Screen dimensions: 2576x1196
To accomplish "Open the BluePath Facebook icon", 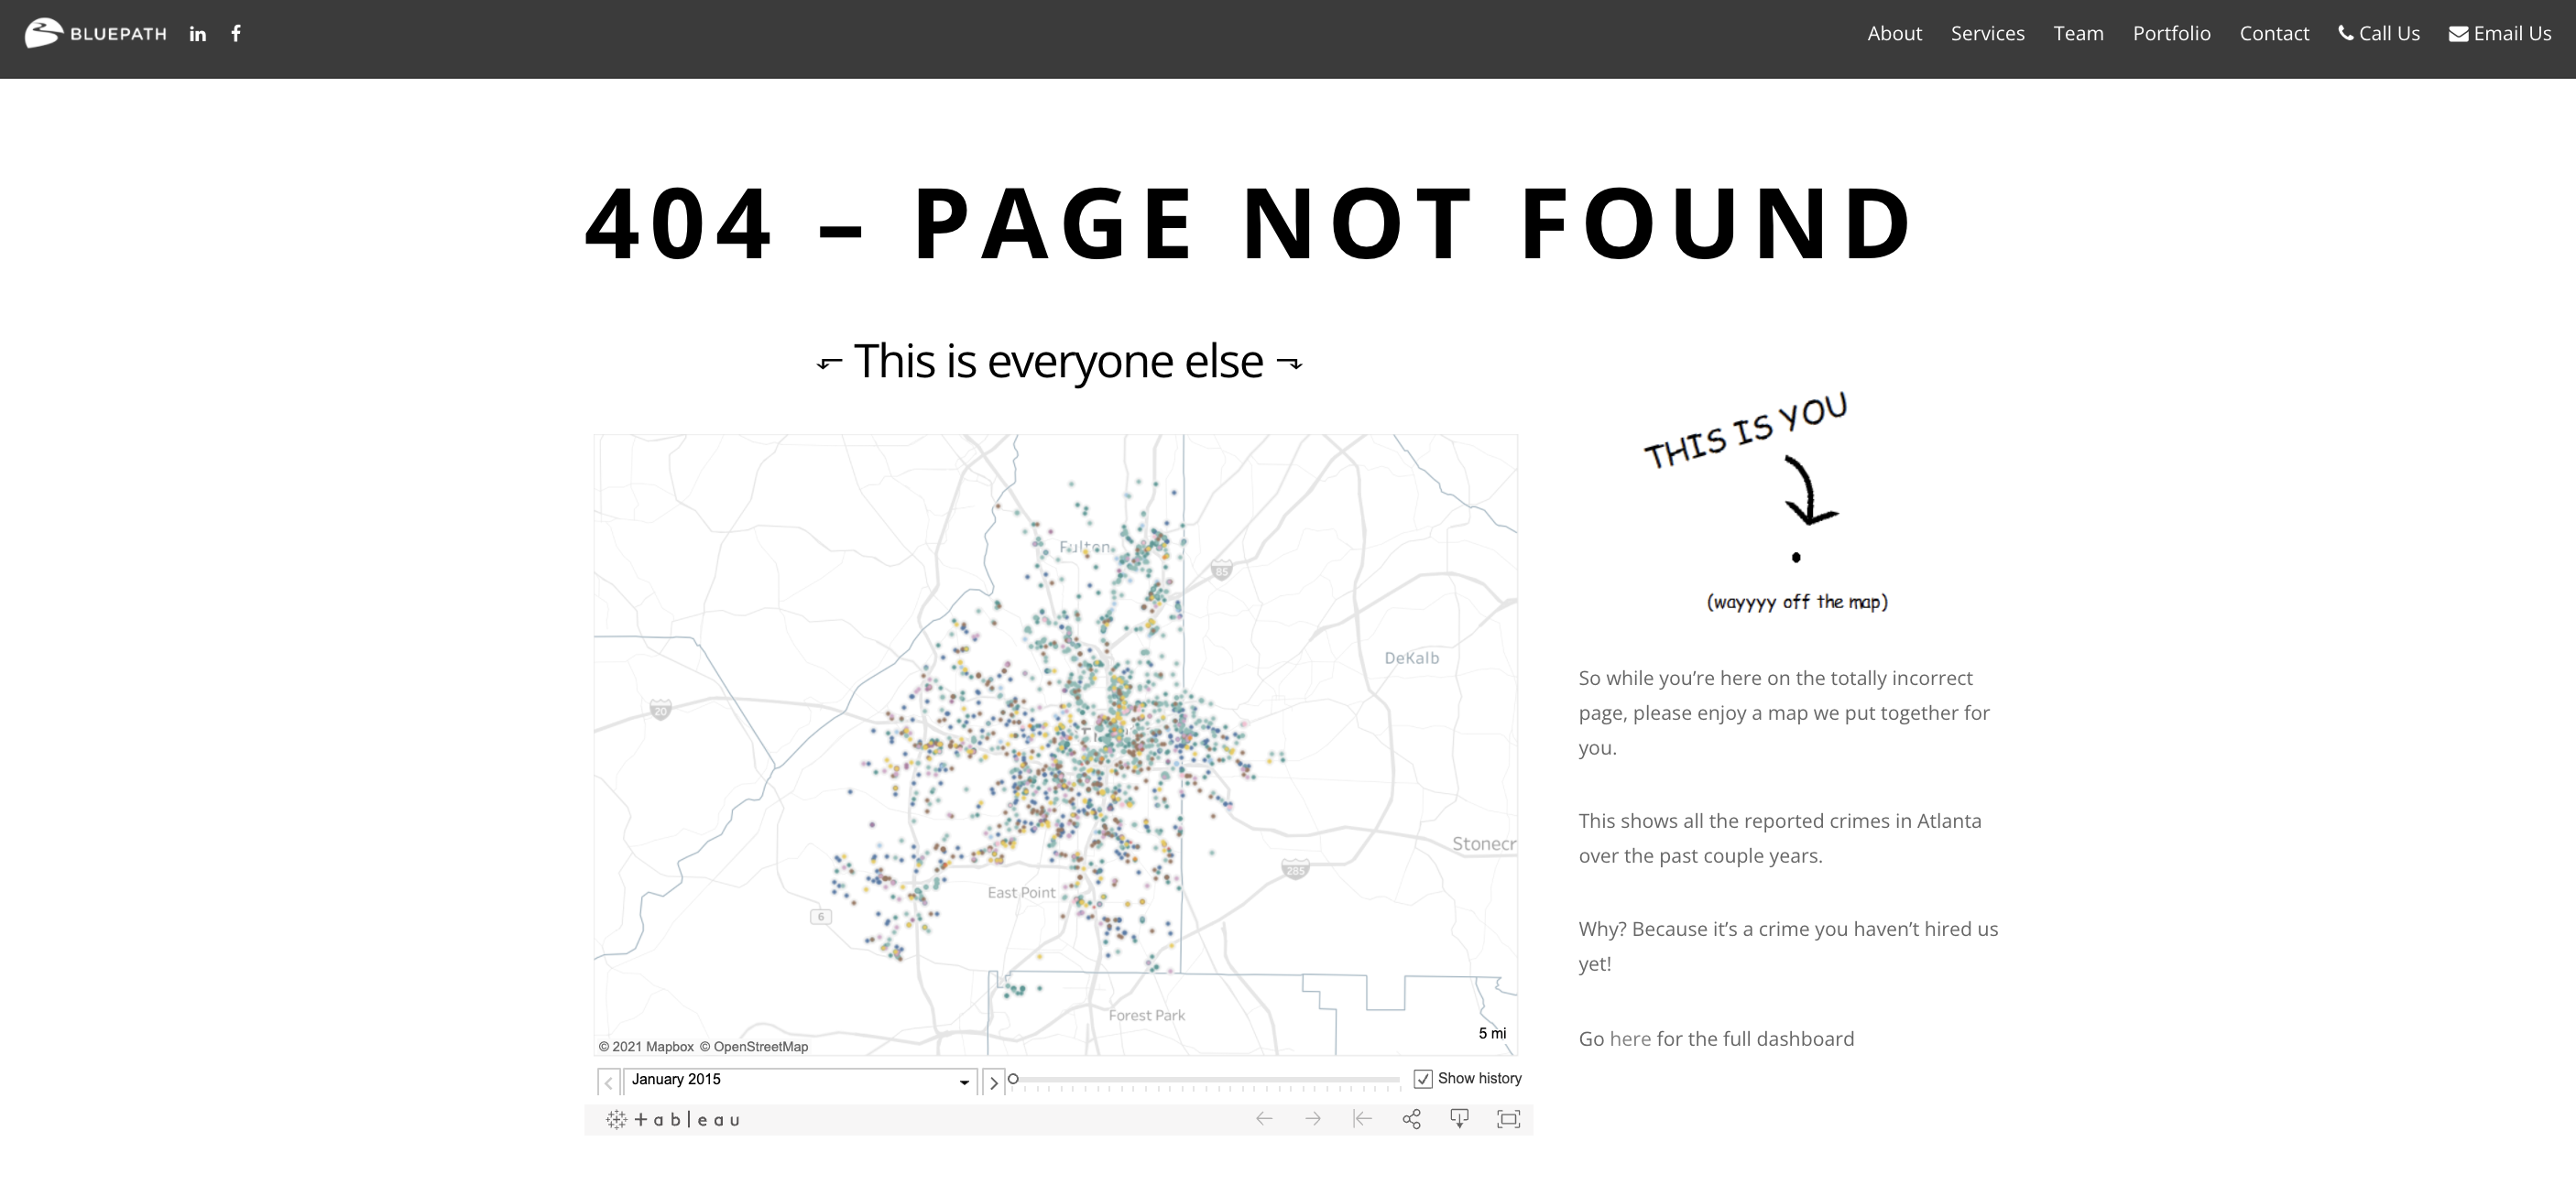I will (x=236, y=33).
